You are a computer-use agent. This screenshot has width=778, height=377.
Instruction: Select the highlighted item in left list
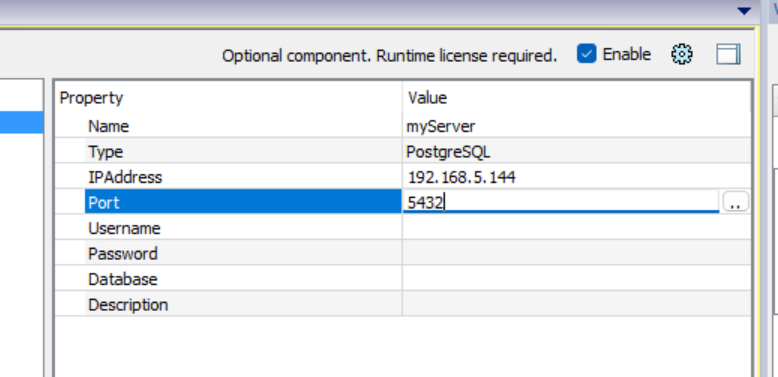pyautogui.click(x=21, y=122)
